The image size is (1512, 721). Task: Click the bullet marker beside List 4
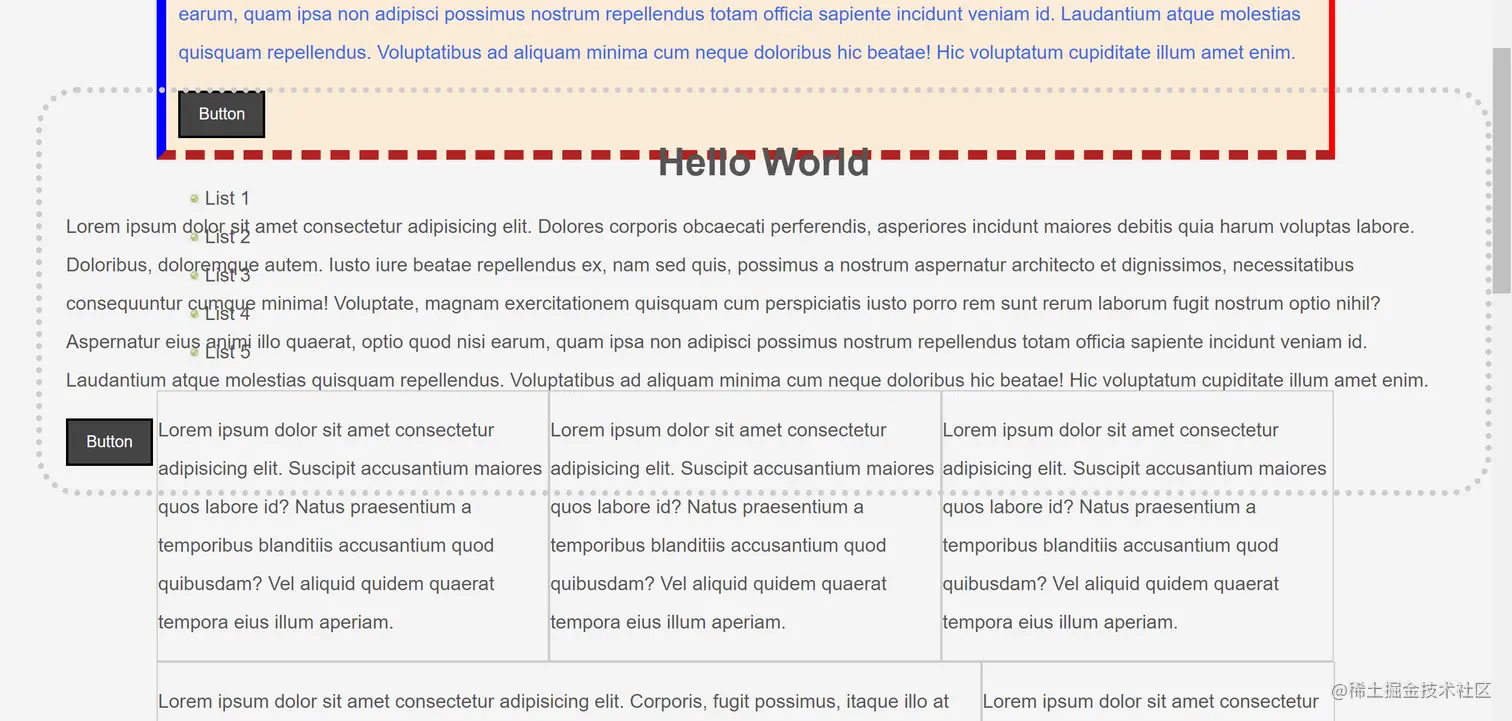194,313
